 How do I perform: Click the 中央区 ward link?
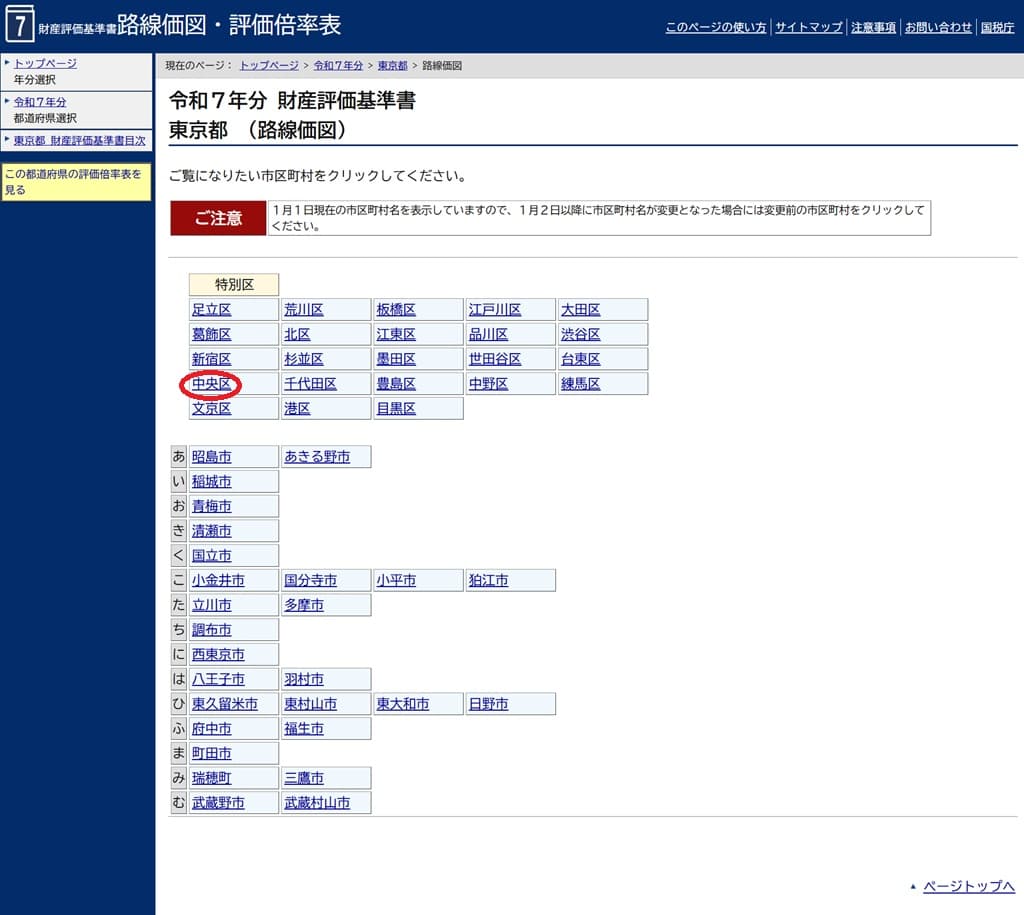click(212, 384)
